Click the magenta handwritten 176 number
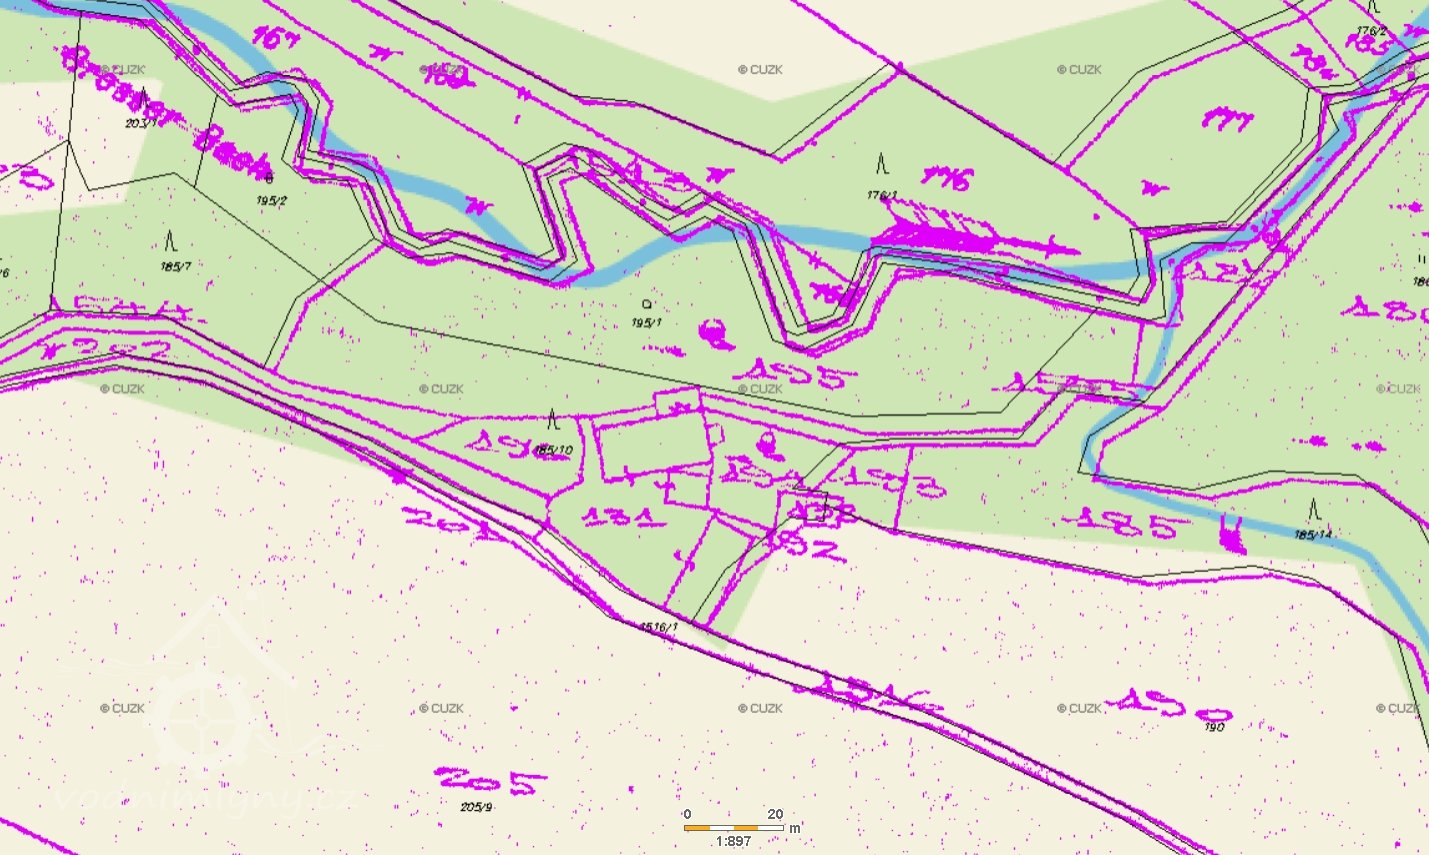 [x=946, y=180]
